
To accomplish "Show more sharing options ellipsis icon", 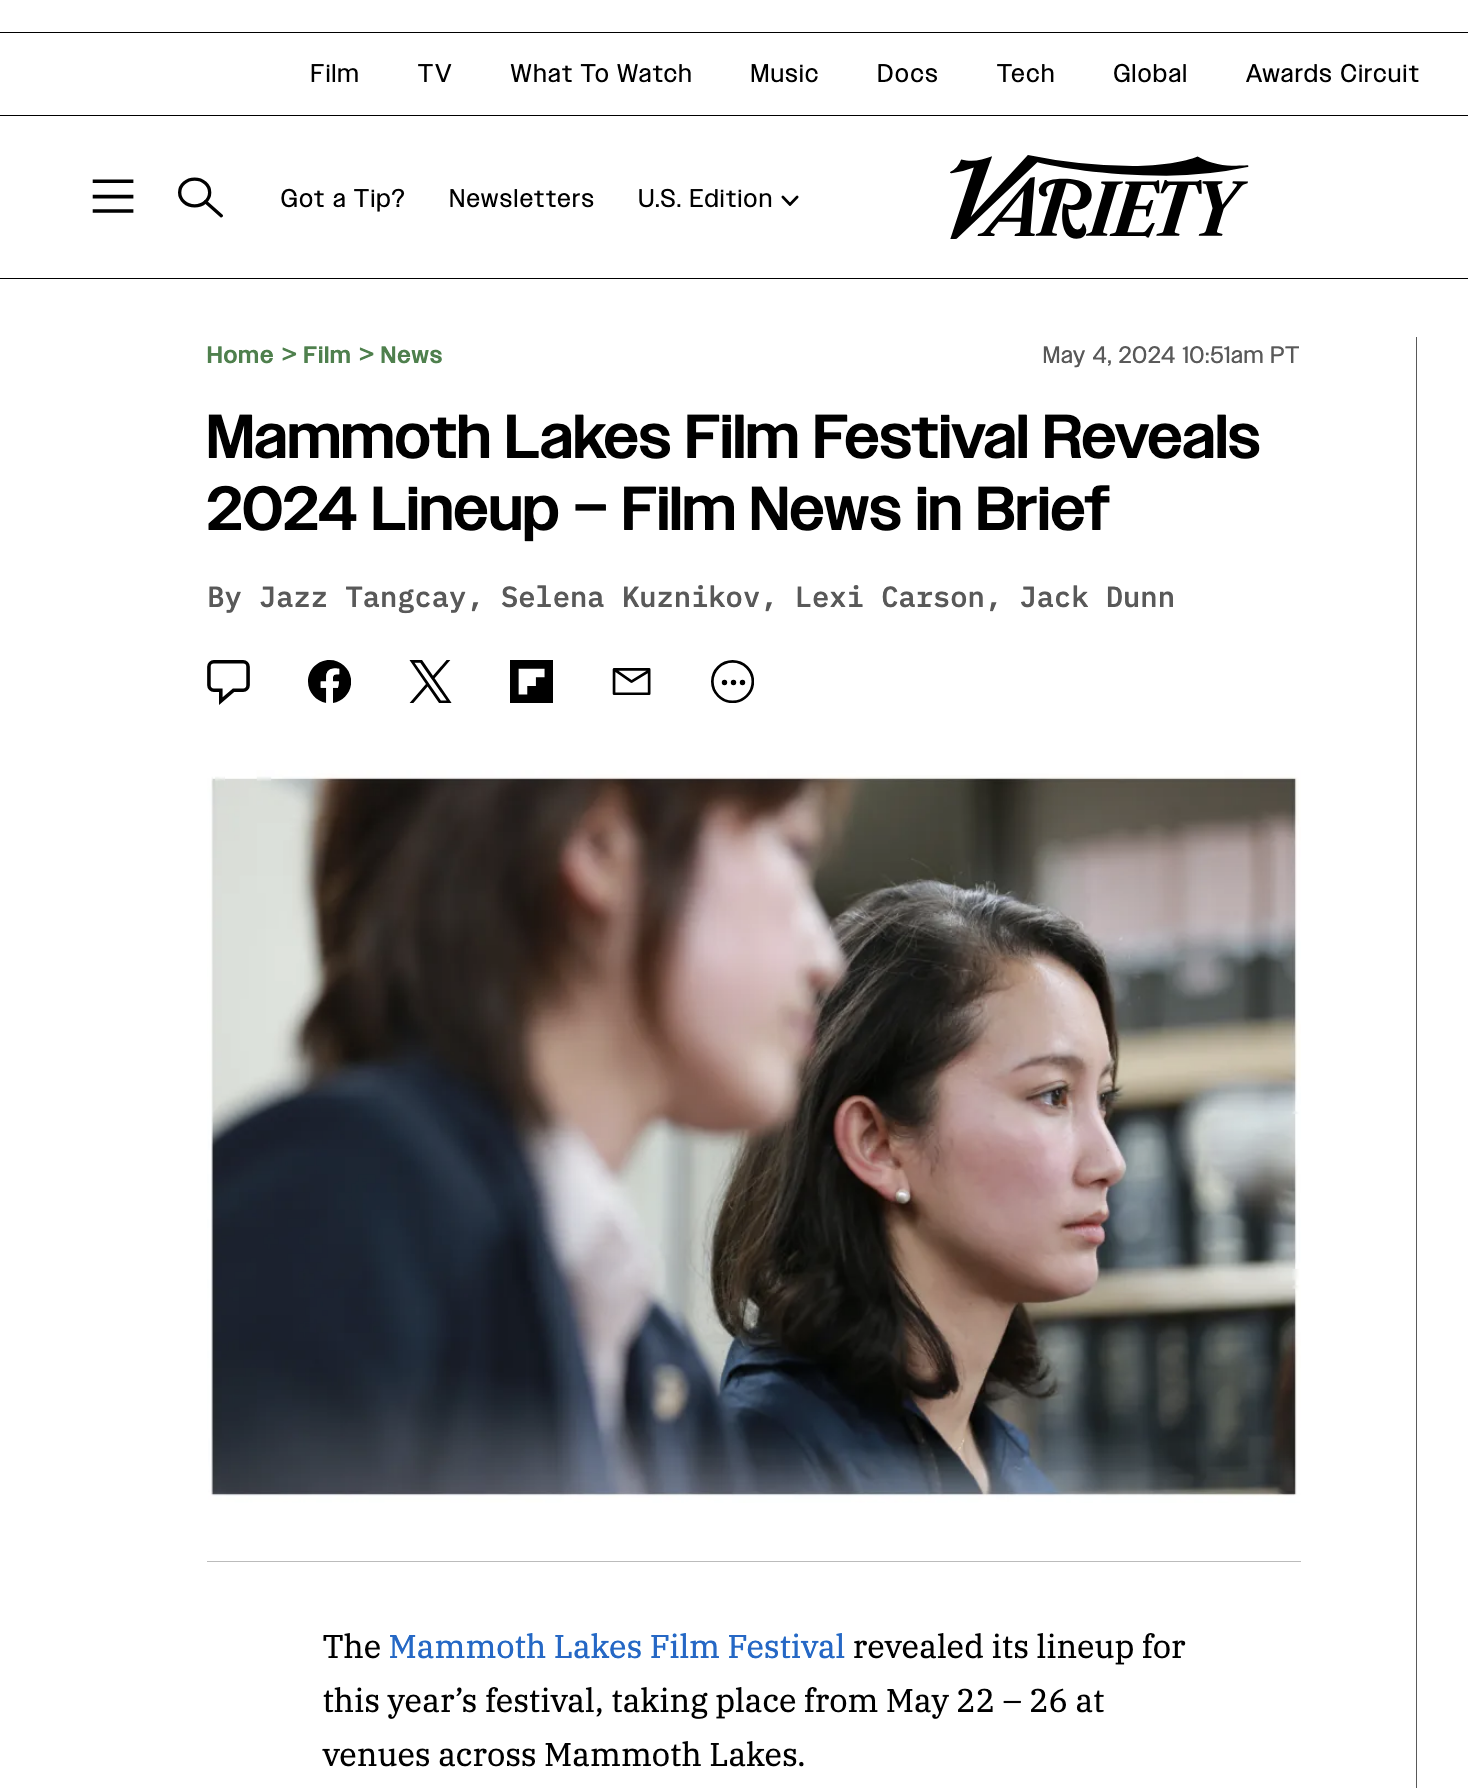I will pyautogui.click(x=732, y=682).
